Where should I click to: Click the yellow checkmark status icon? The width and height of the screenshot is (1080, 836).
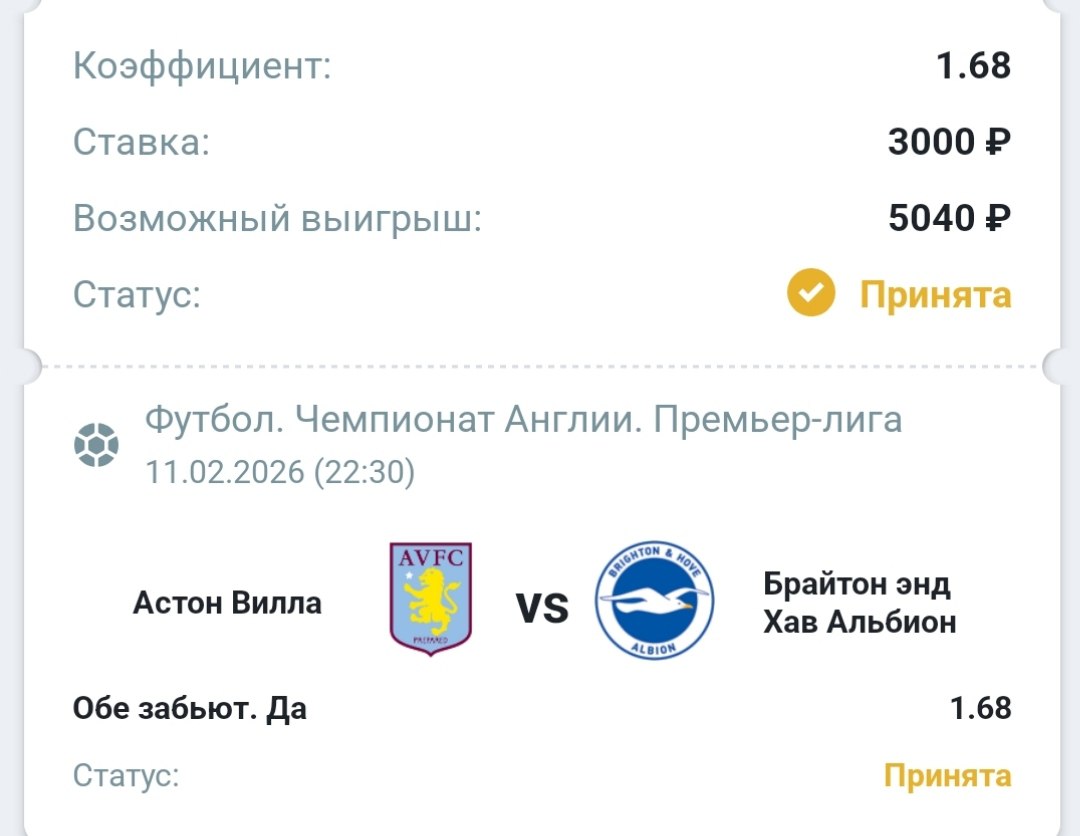pyautogui.click(x=810, y=295)
